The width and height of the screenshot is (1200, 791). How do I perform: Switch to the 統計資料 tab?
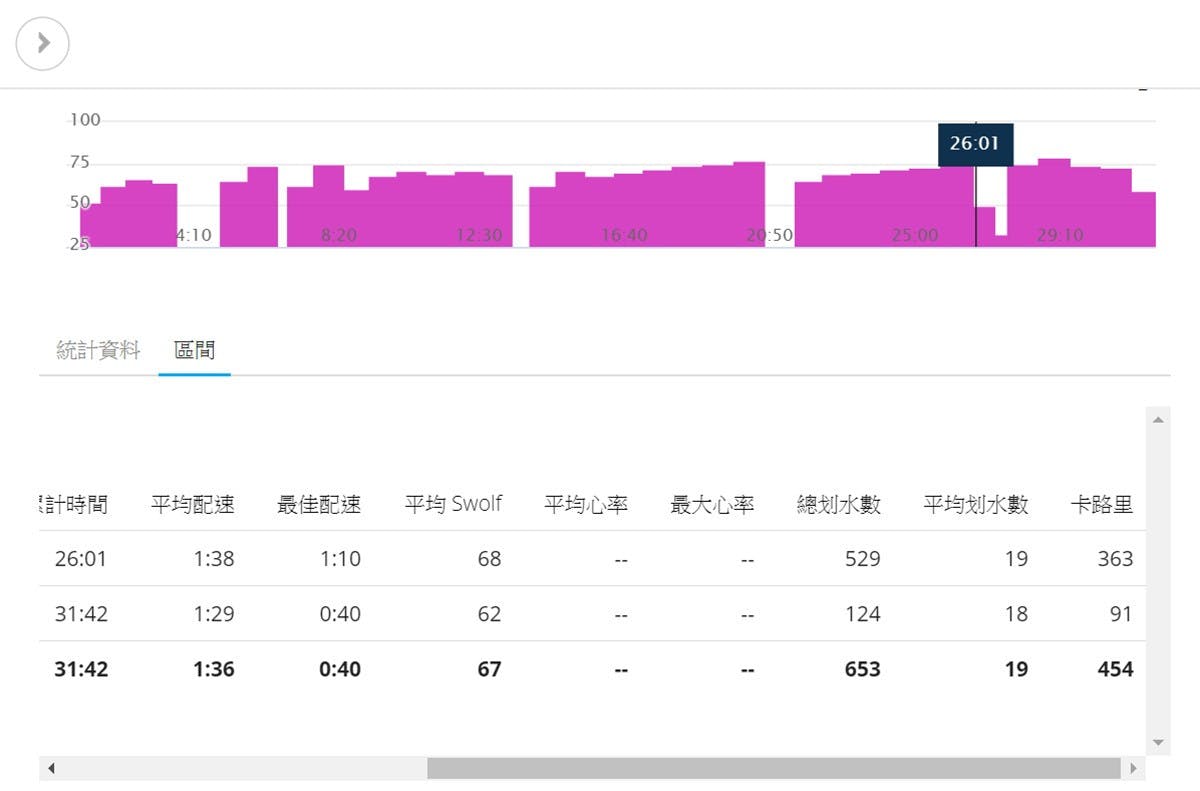click(98, 351)
